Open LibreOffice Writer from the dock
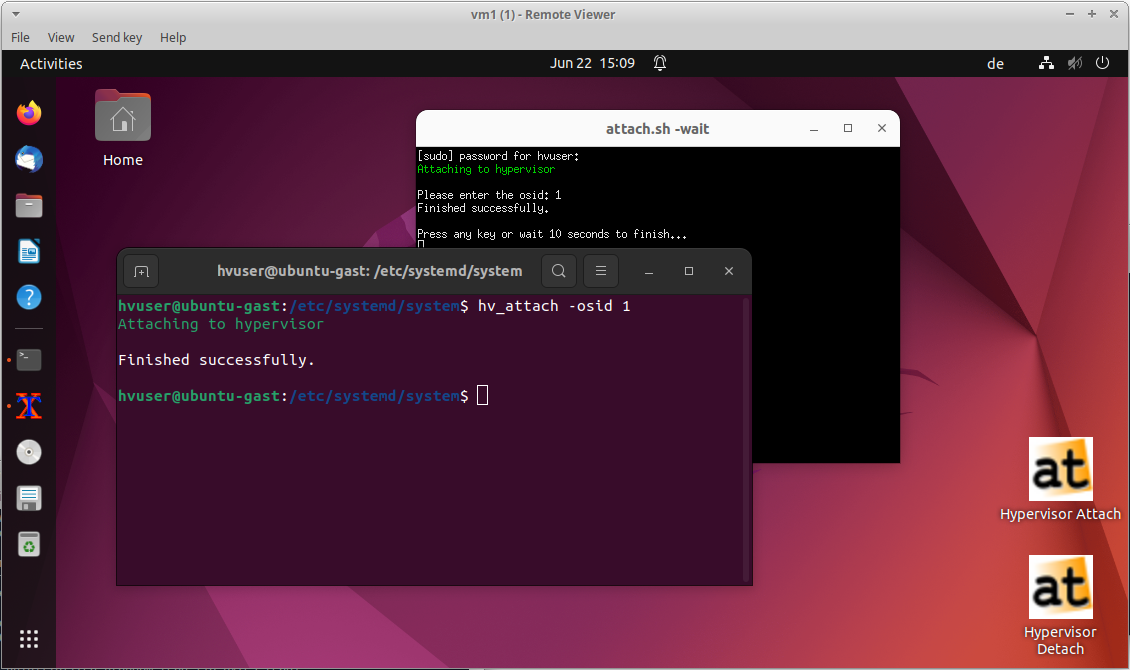Image resolution: width=1130 pixels, height=670 pixels. point(29,251)
